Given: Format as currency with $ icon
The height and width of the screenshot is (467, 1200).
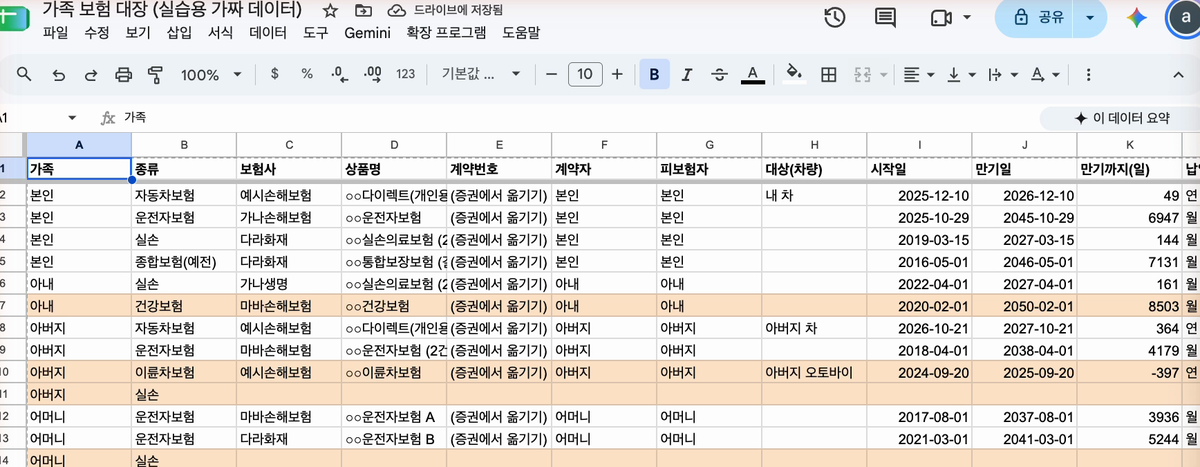Looking at the screenshot, I should click(x=275, y=74).
